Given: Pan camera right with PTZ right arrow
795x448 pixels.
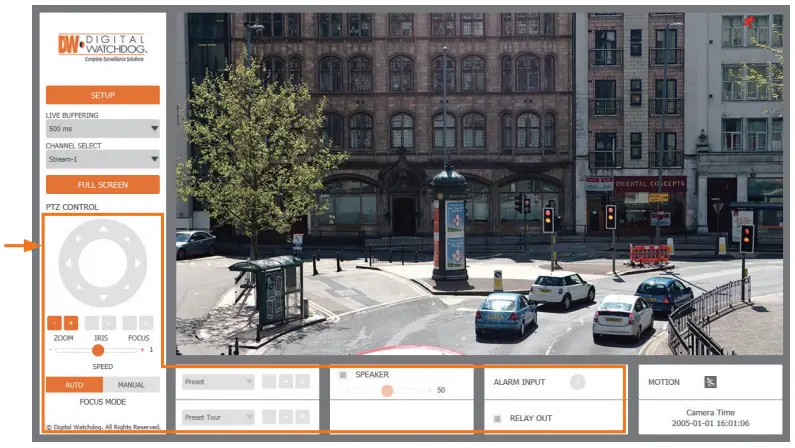Looking at the screenshot, I should tap(137, 264).
